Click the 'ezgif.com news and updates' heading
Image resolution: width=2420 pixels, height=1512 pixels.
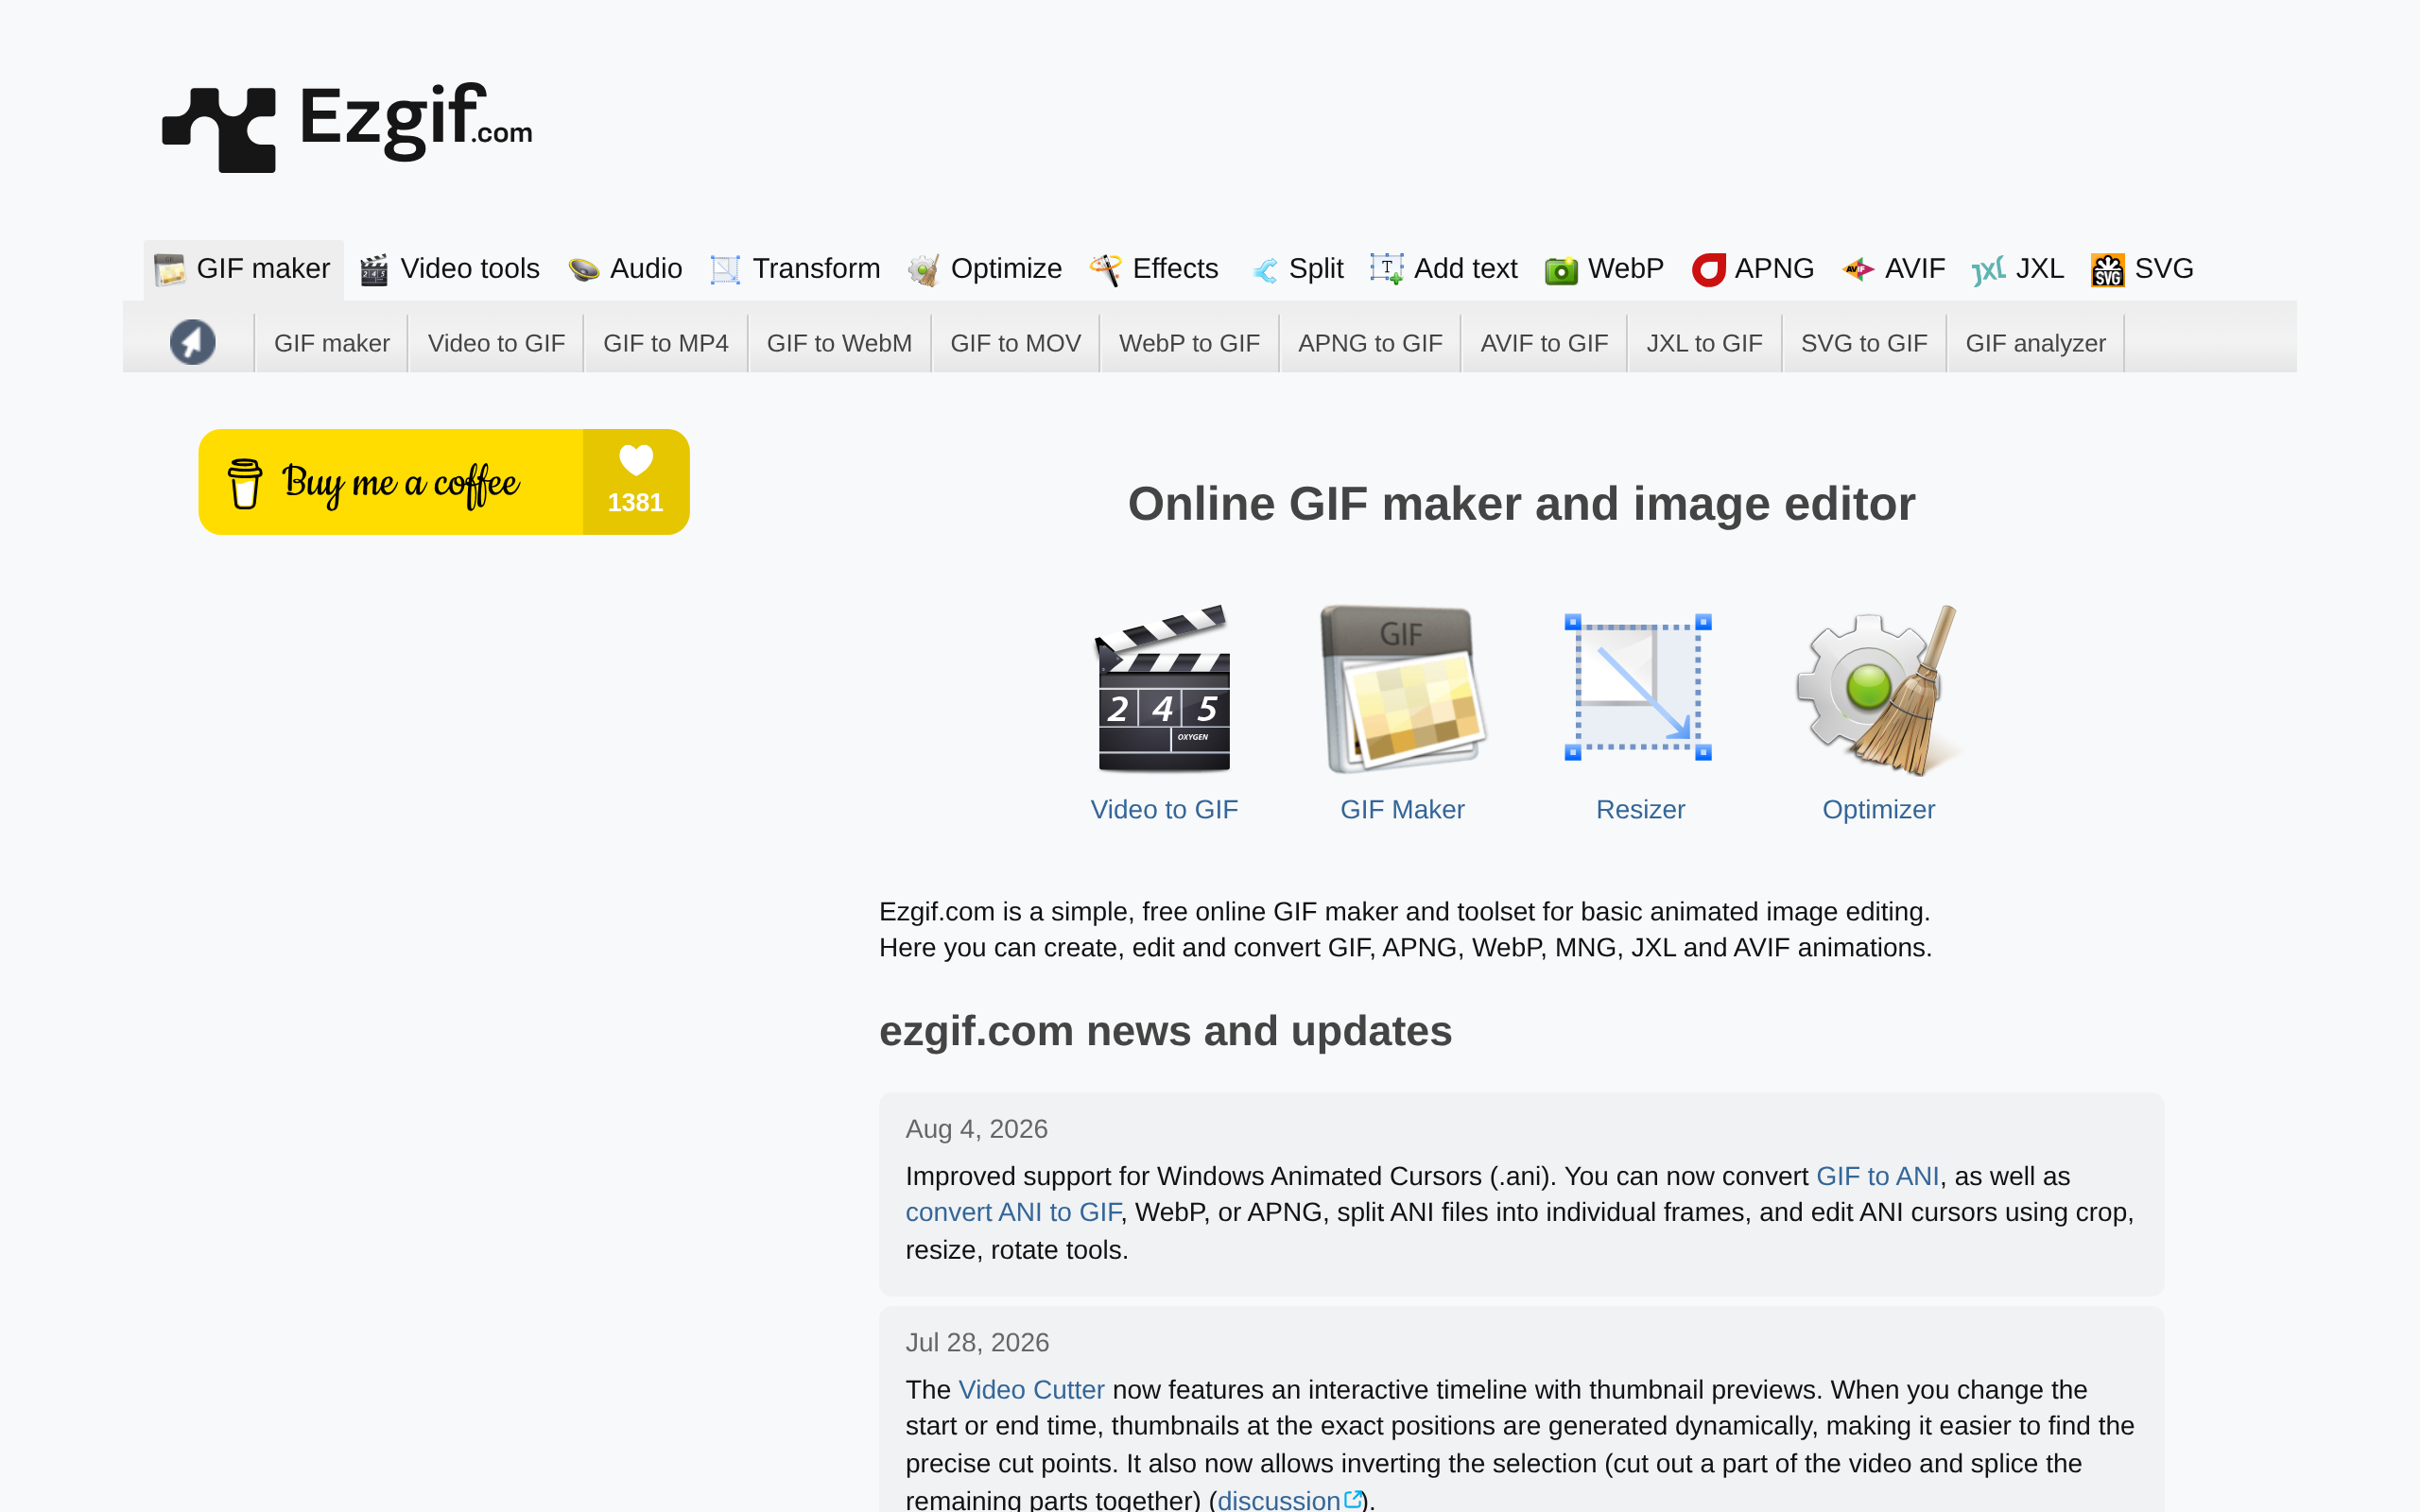click(1165, 1031)
